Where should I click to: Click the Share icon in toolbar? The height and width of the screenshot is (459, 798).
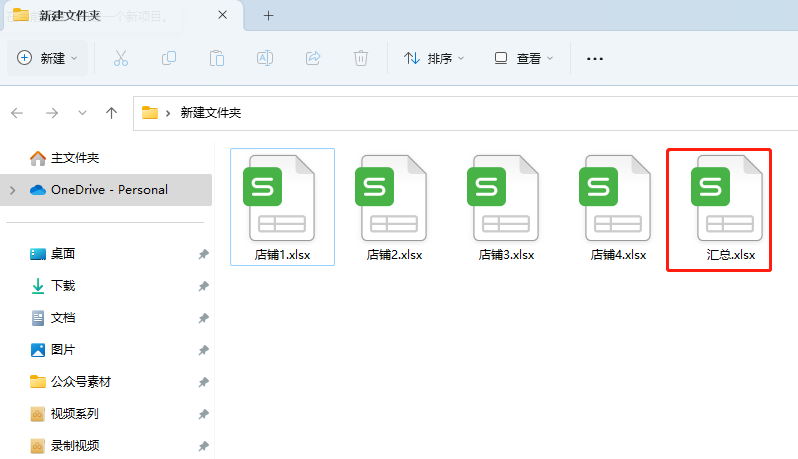pos(313,58)
